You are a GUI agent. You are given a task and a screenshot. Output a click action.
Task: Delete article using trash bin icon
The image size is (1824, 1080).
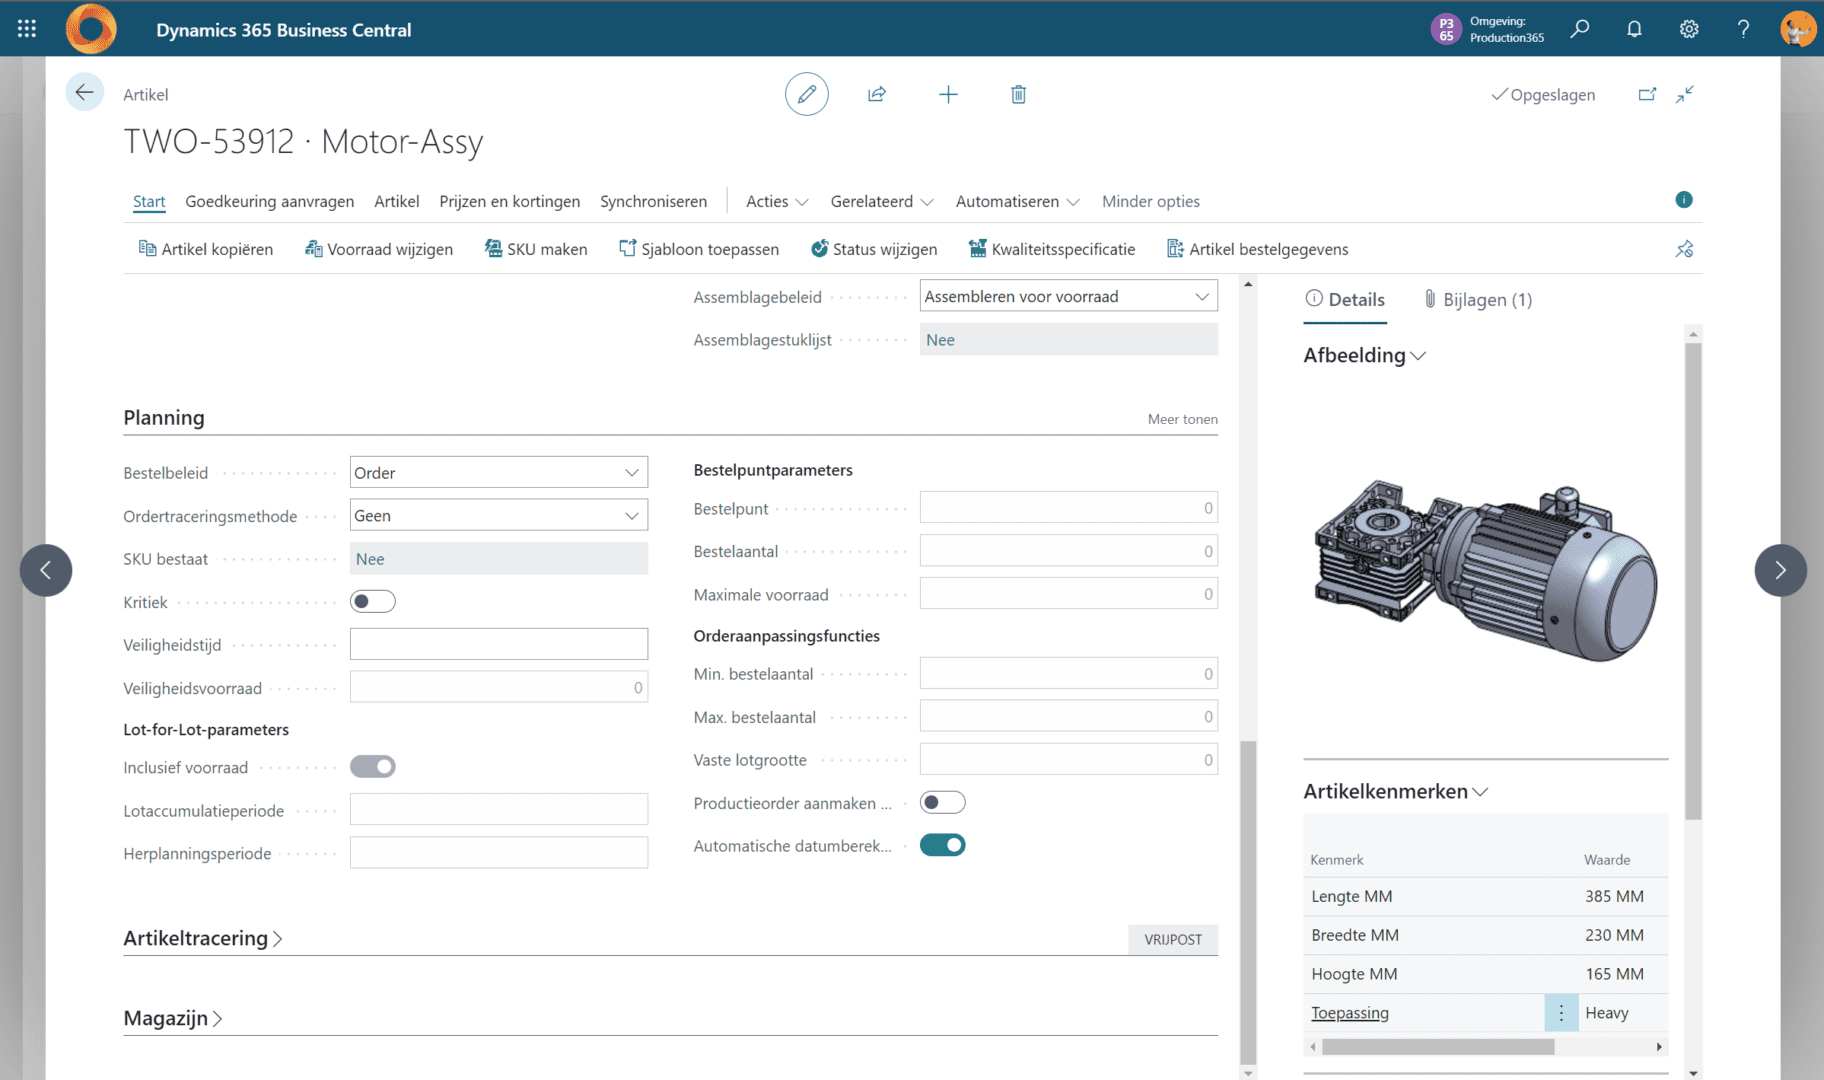[1018, 94]
